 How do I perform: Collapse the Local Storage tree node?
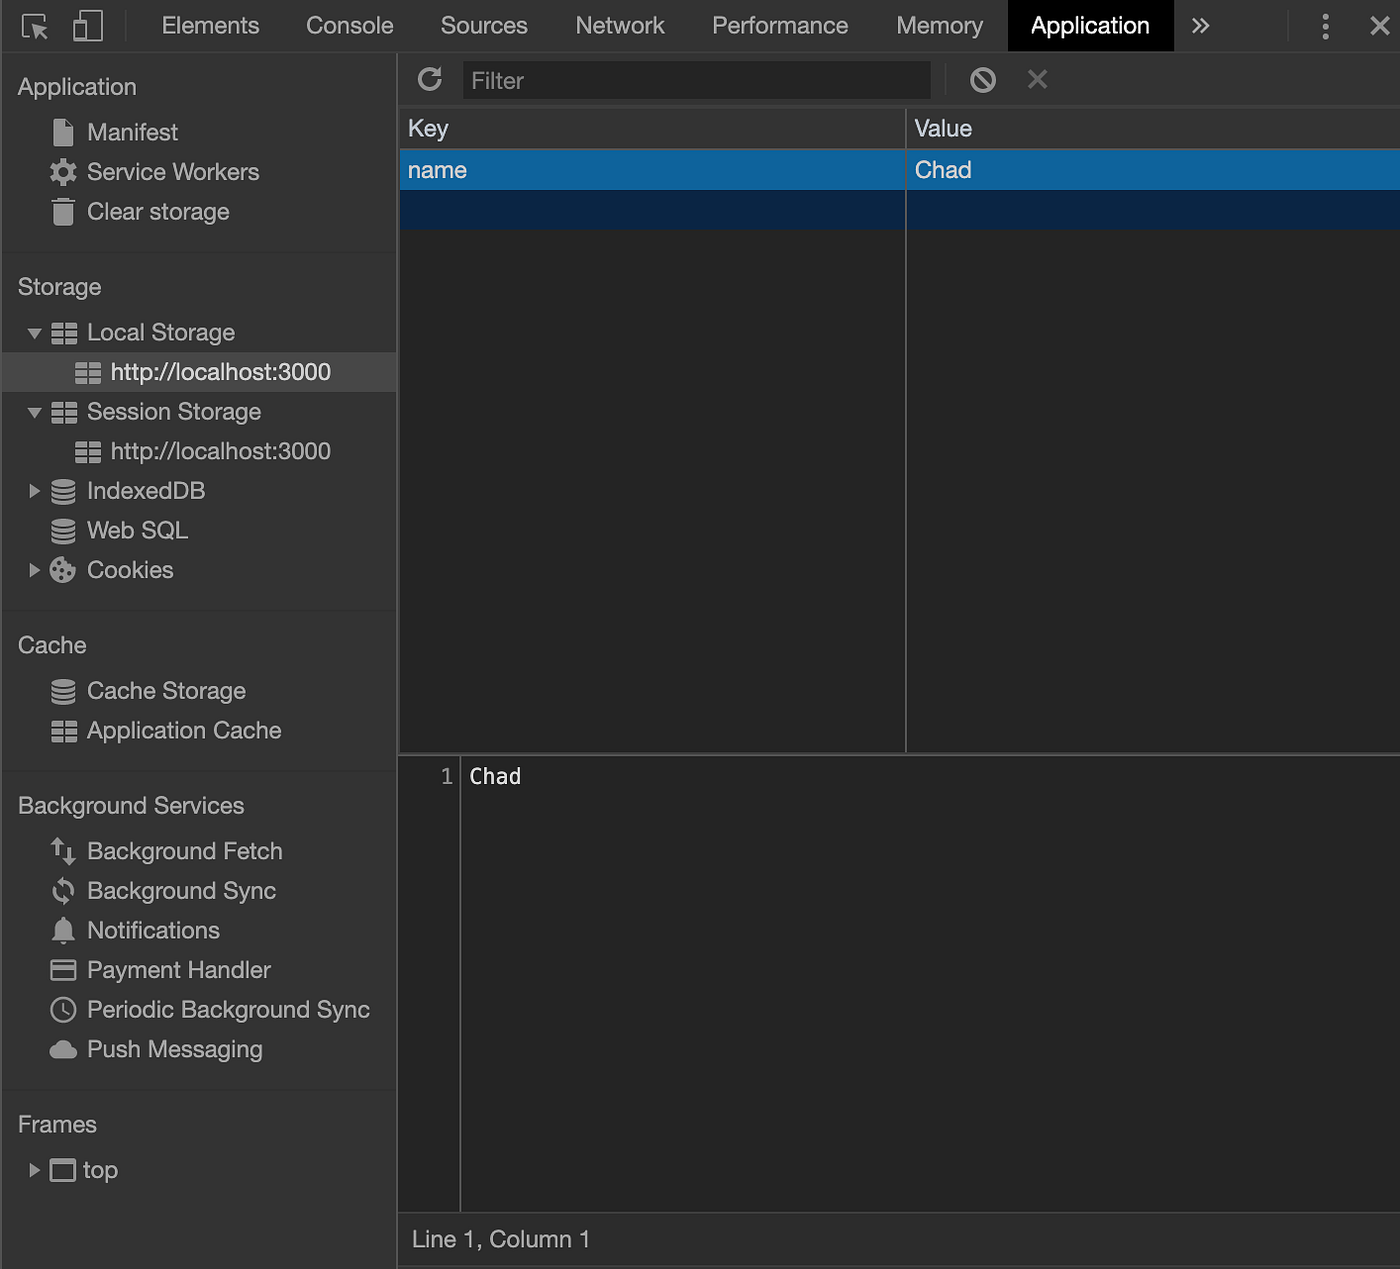[x=34, y=333]
